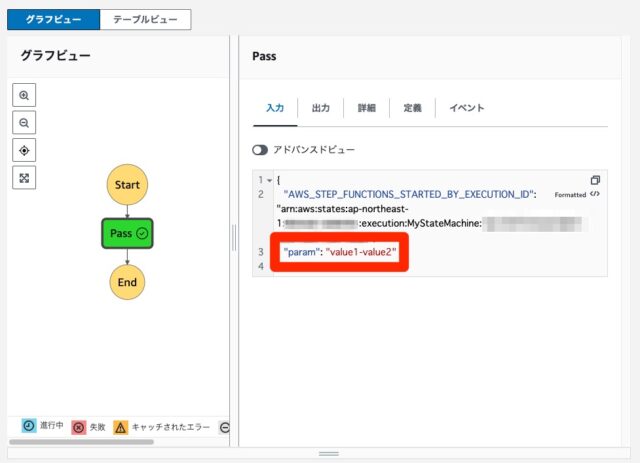Select the Pass state node
640x463 pixels.
click(127, 233)
